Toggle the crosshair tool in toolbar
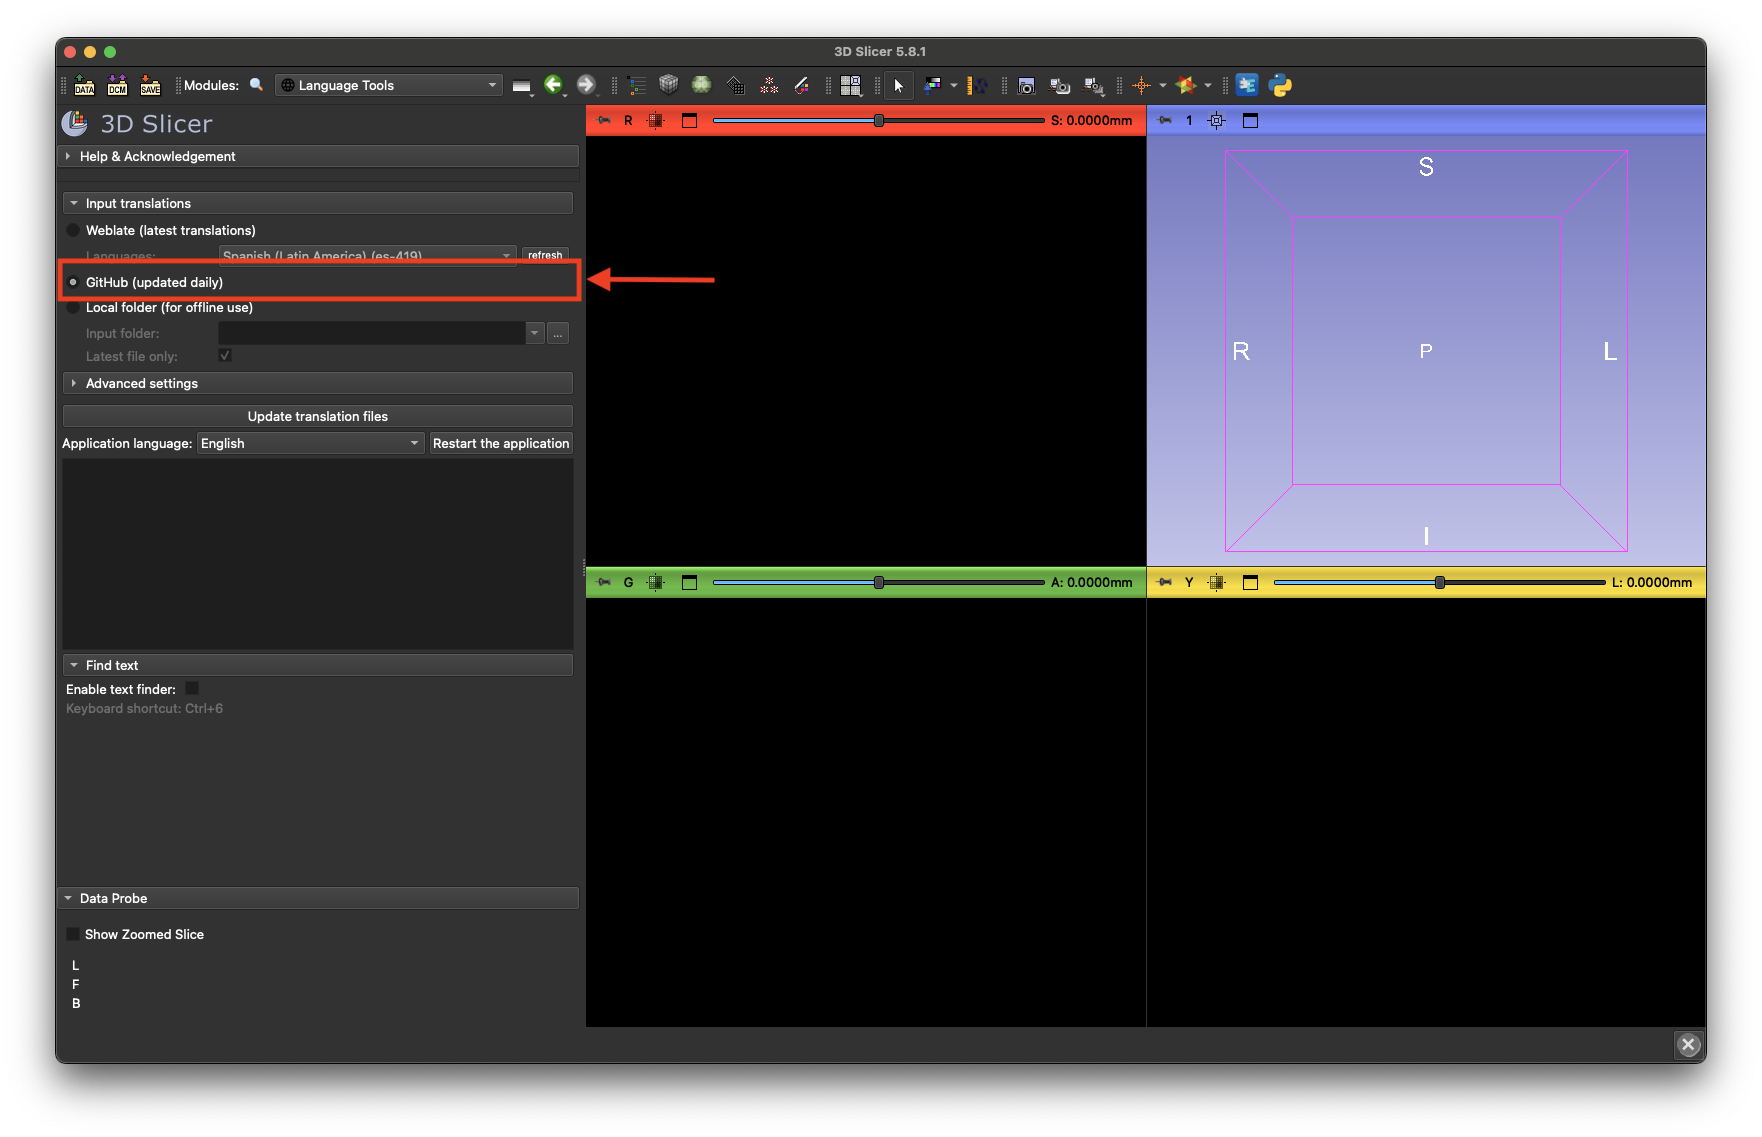Viewport: 1762px width, 1137px height. pos(1141,85)
